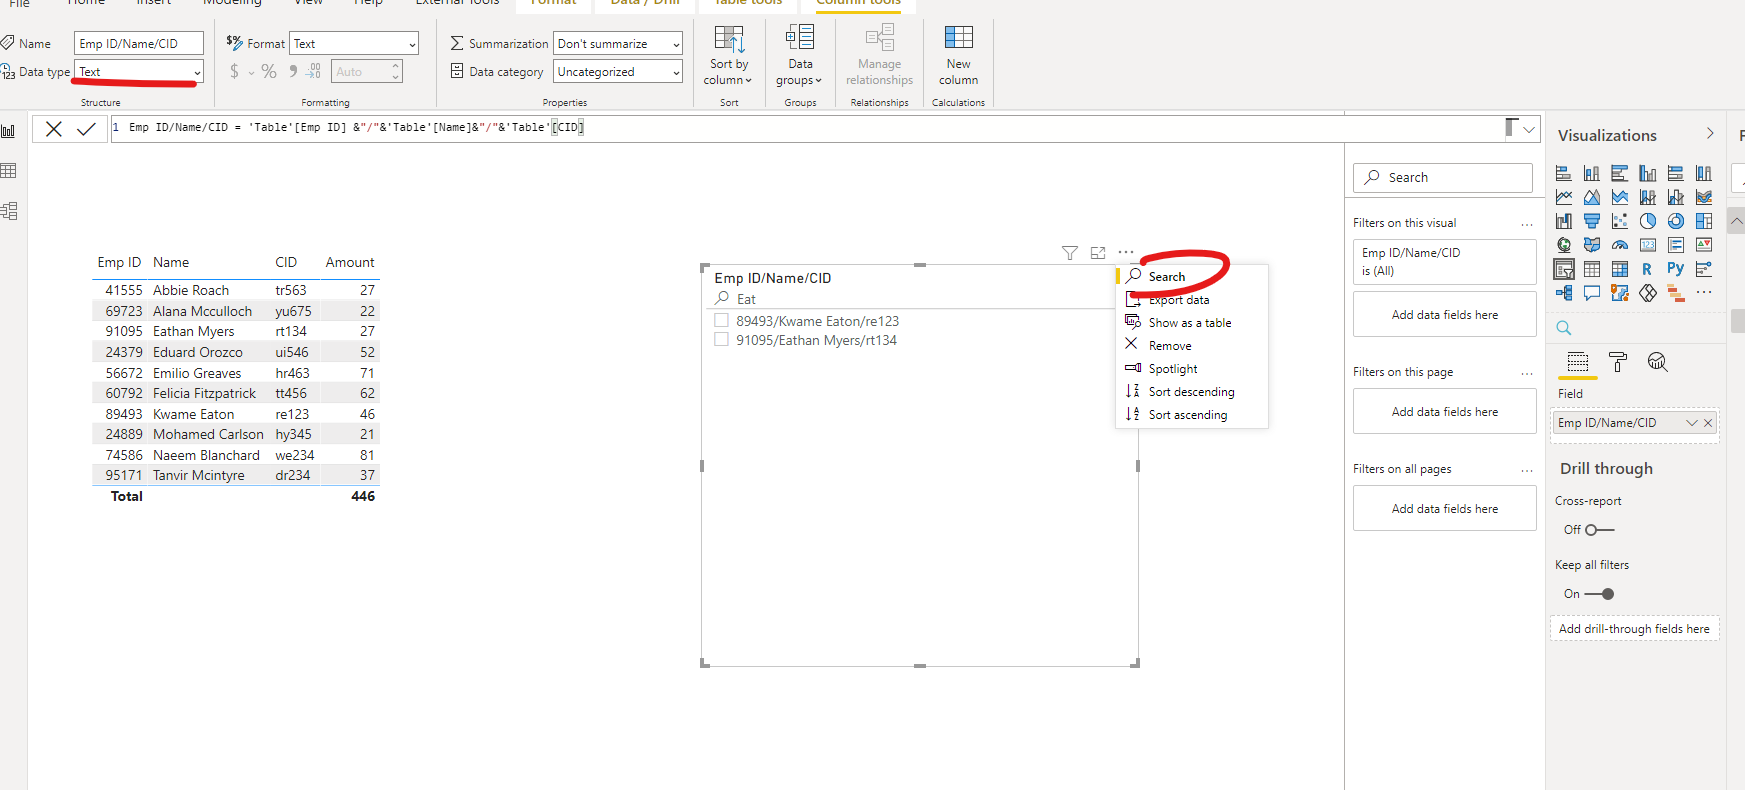Screen dimensions: 1745x790
Task: Expand the formula bar chevron
Action: point(1529,129)
